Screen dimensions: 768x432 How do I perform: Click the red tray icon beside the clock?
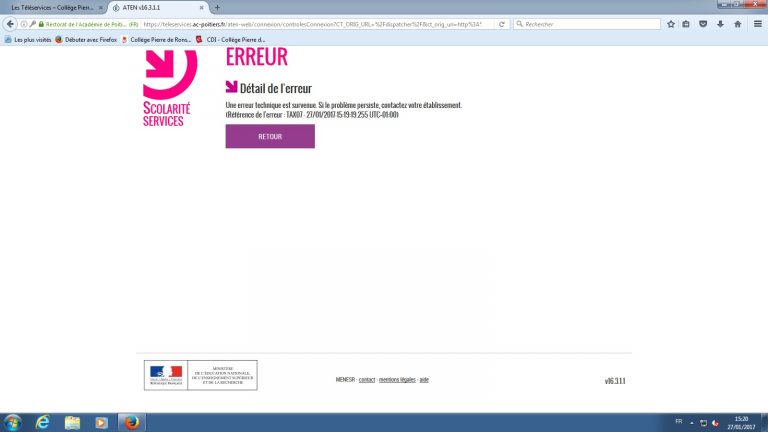[715, 423]
